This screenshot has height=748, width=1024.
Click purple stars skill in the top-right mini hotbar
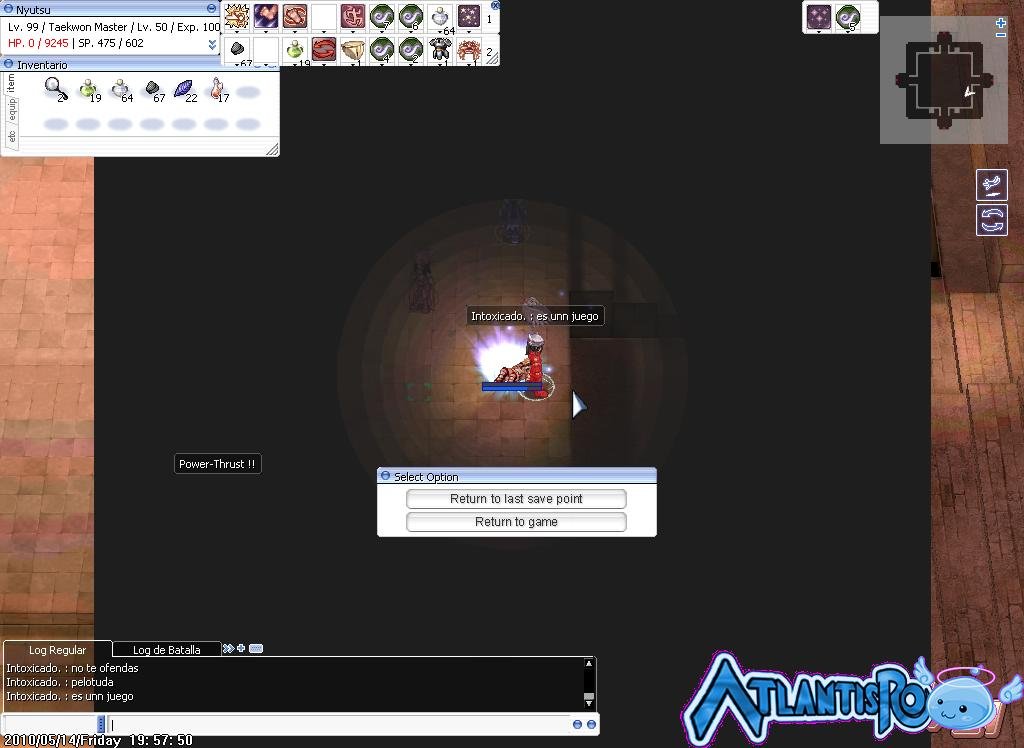(819, 17)
